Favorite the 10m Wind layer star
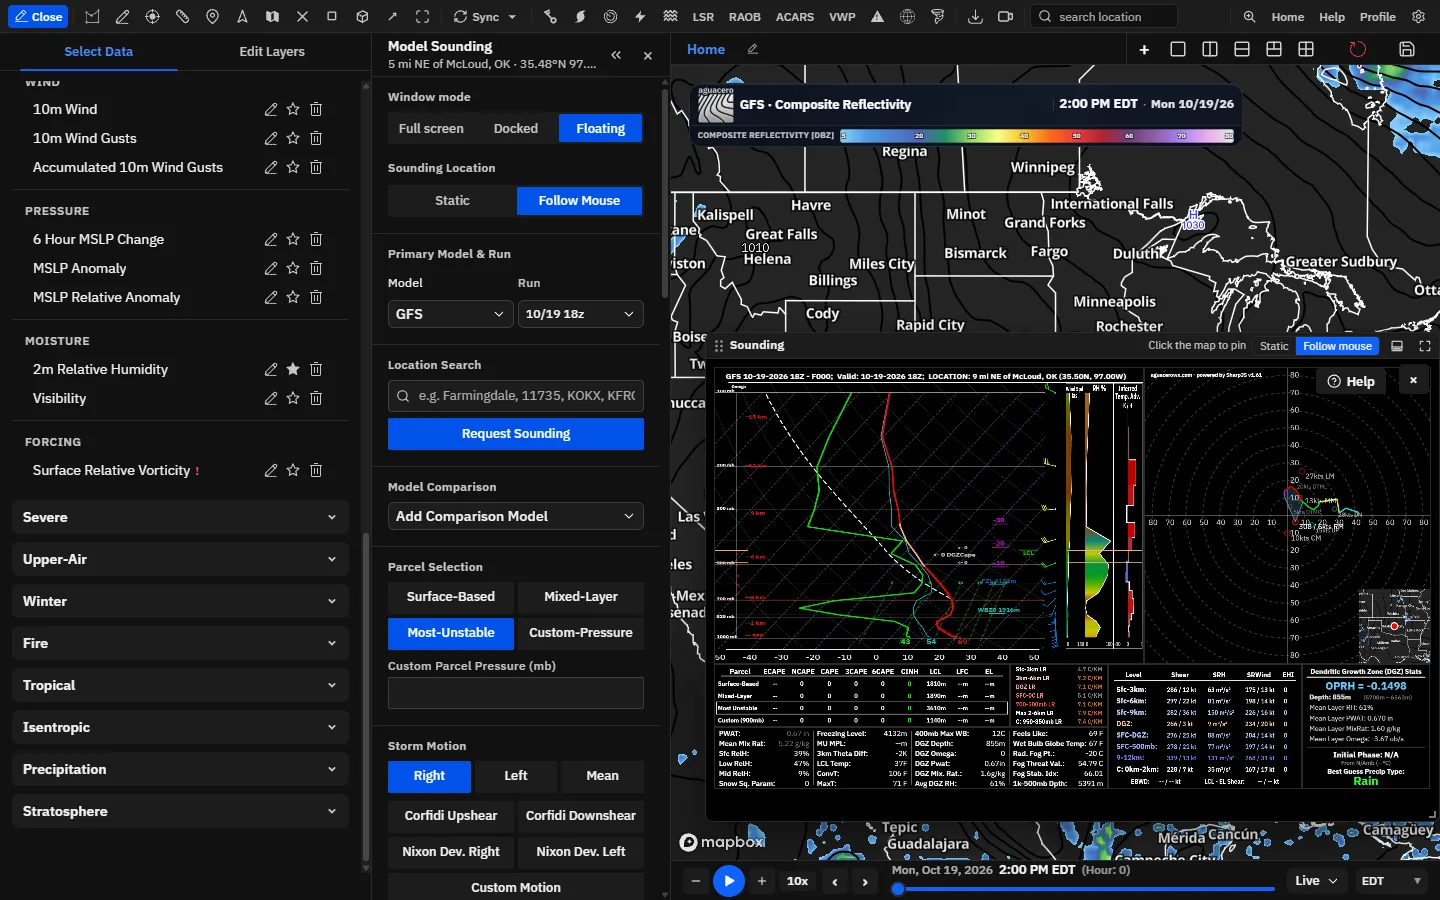 pos(293,109)
